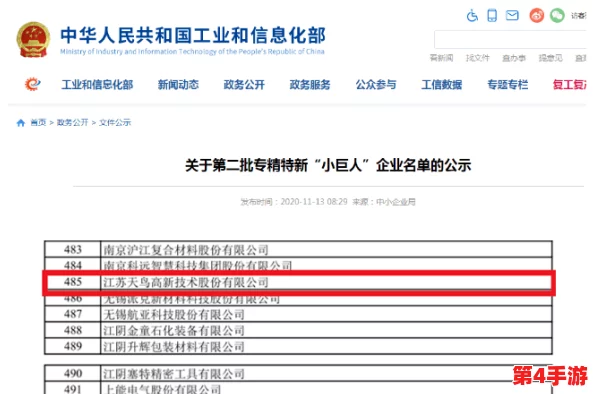Click the number cell 487

pos(73,314)
